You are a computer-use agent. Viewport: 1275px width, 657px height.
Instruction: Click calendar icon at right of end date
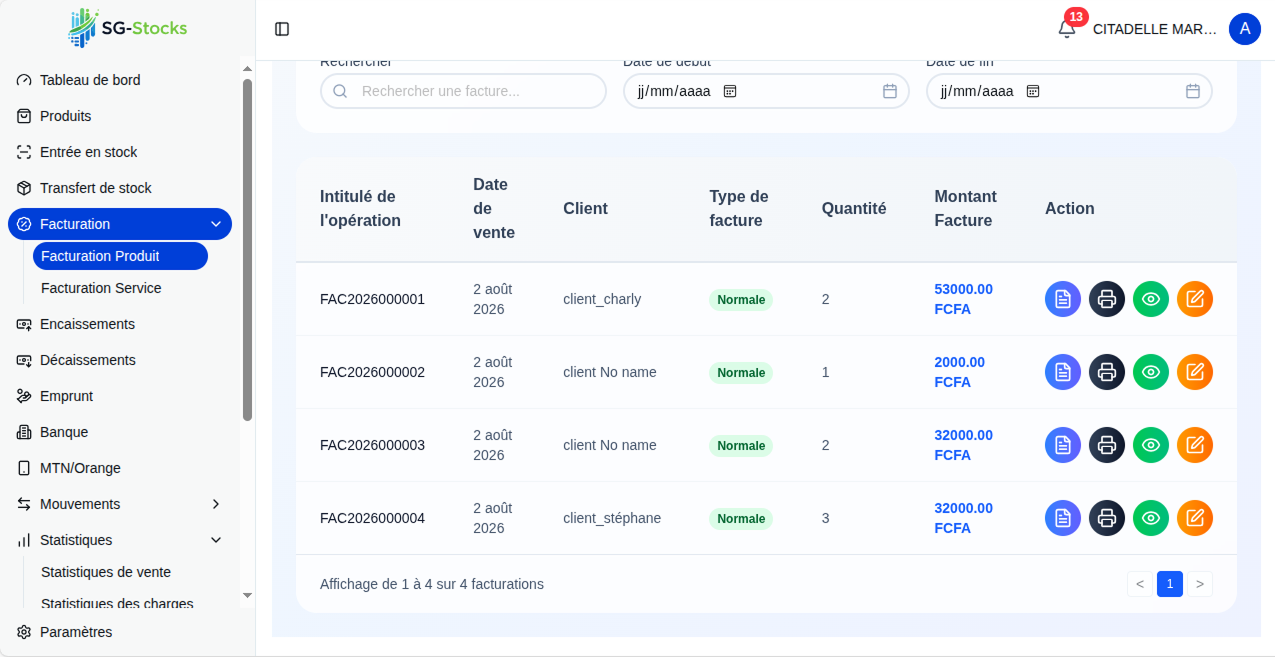(x=1193, y=91)
